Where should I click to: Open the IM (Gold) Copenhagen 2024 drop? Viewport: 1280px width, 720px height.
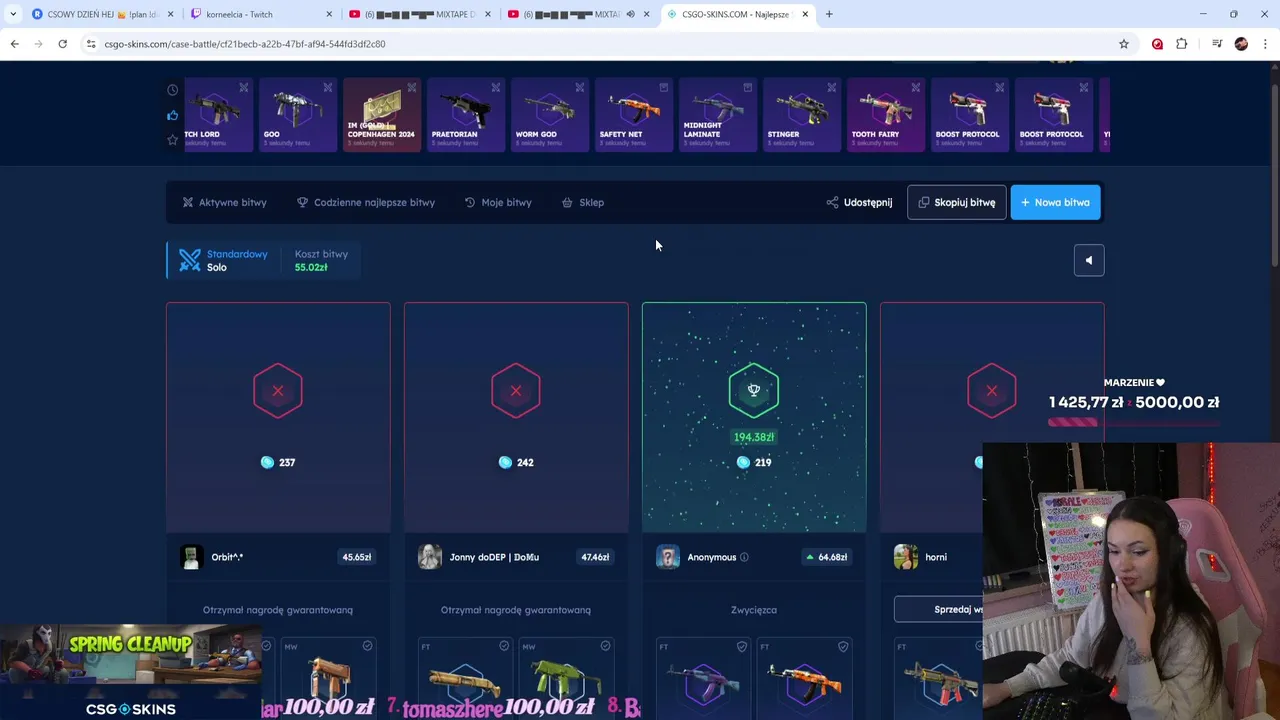382,115
